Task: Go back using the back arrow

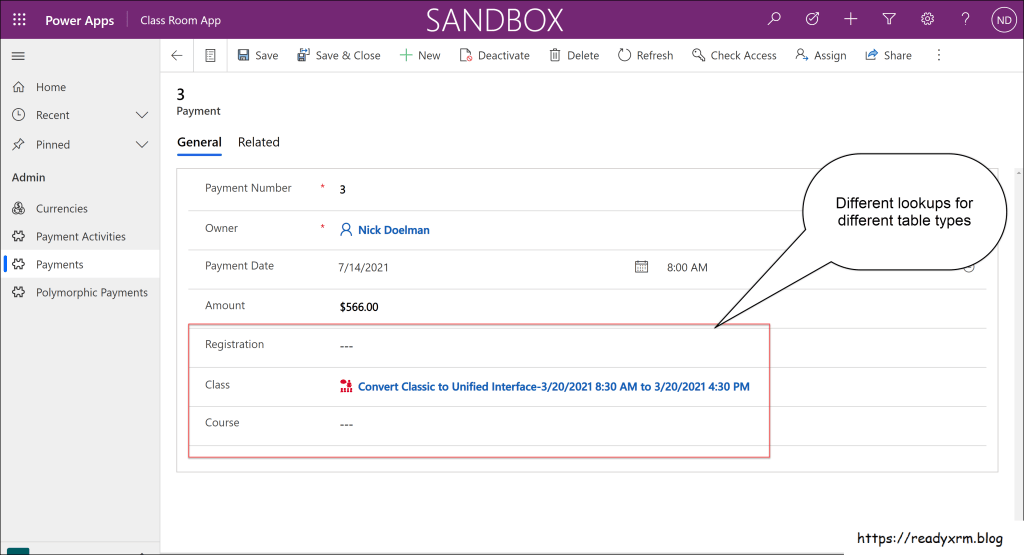Action: (x=177, y=56)
